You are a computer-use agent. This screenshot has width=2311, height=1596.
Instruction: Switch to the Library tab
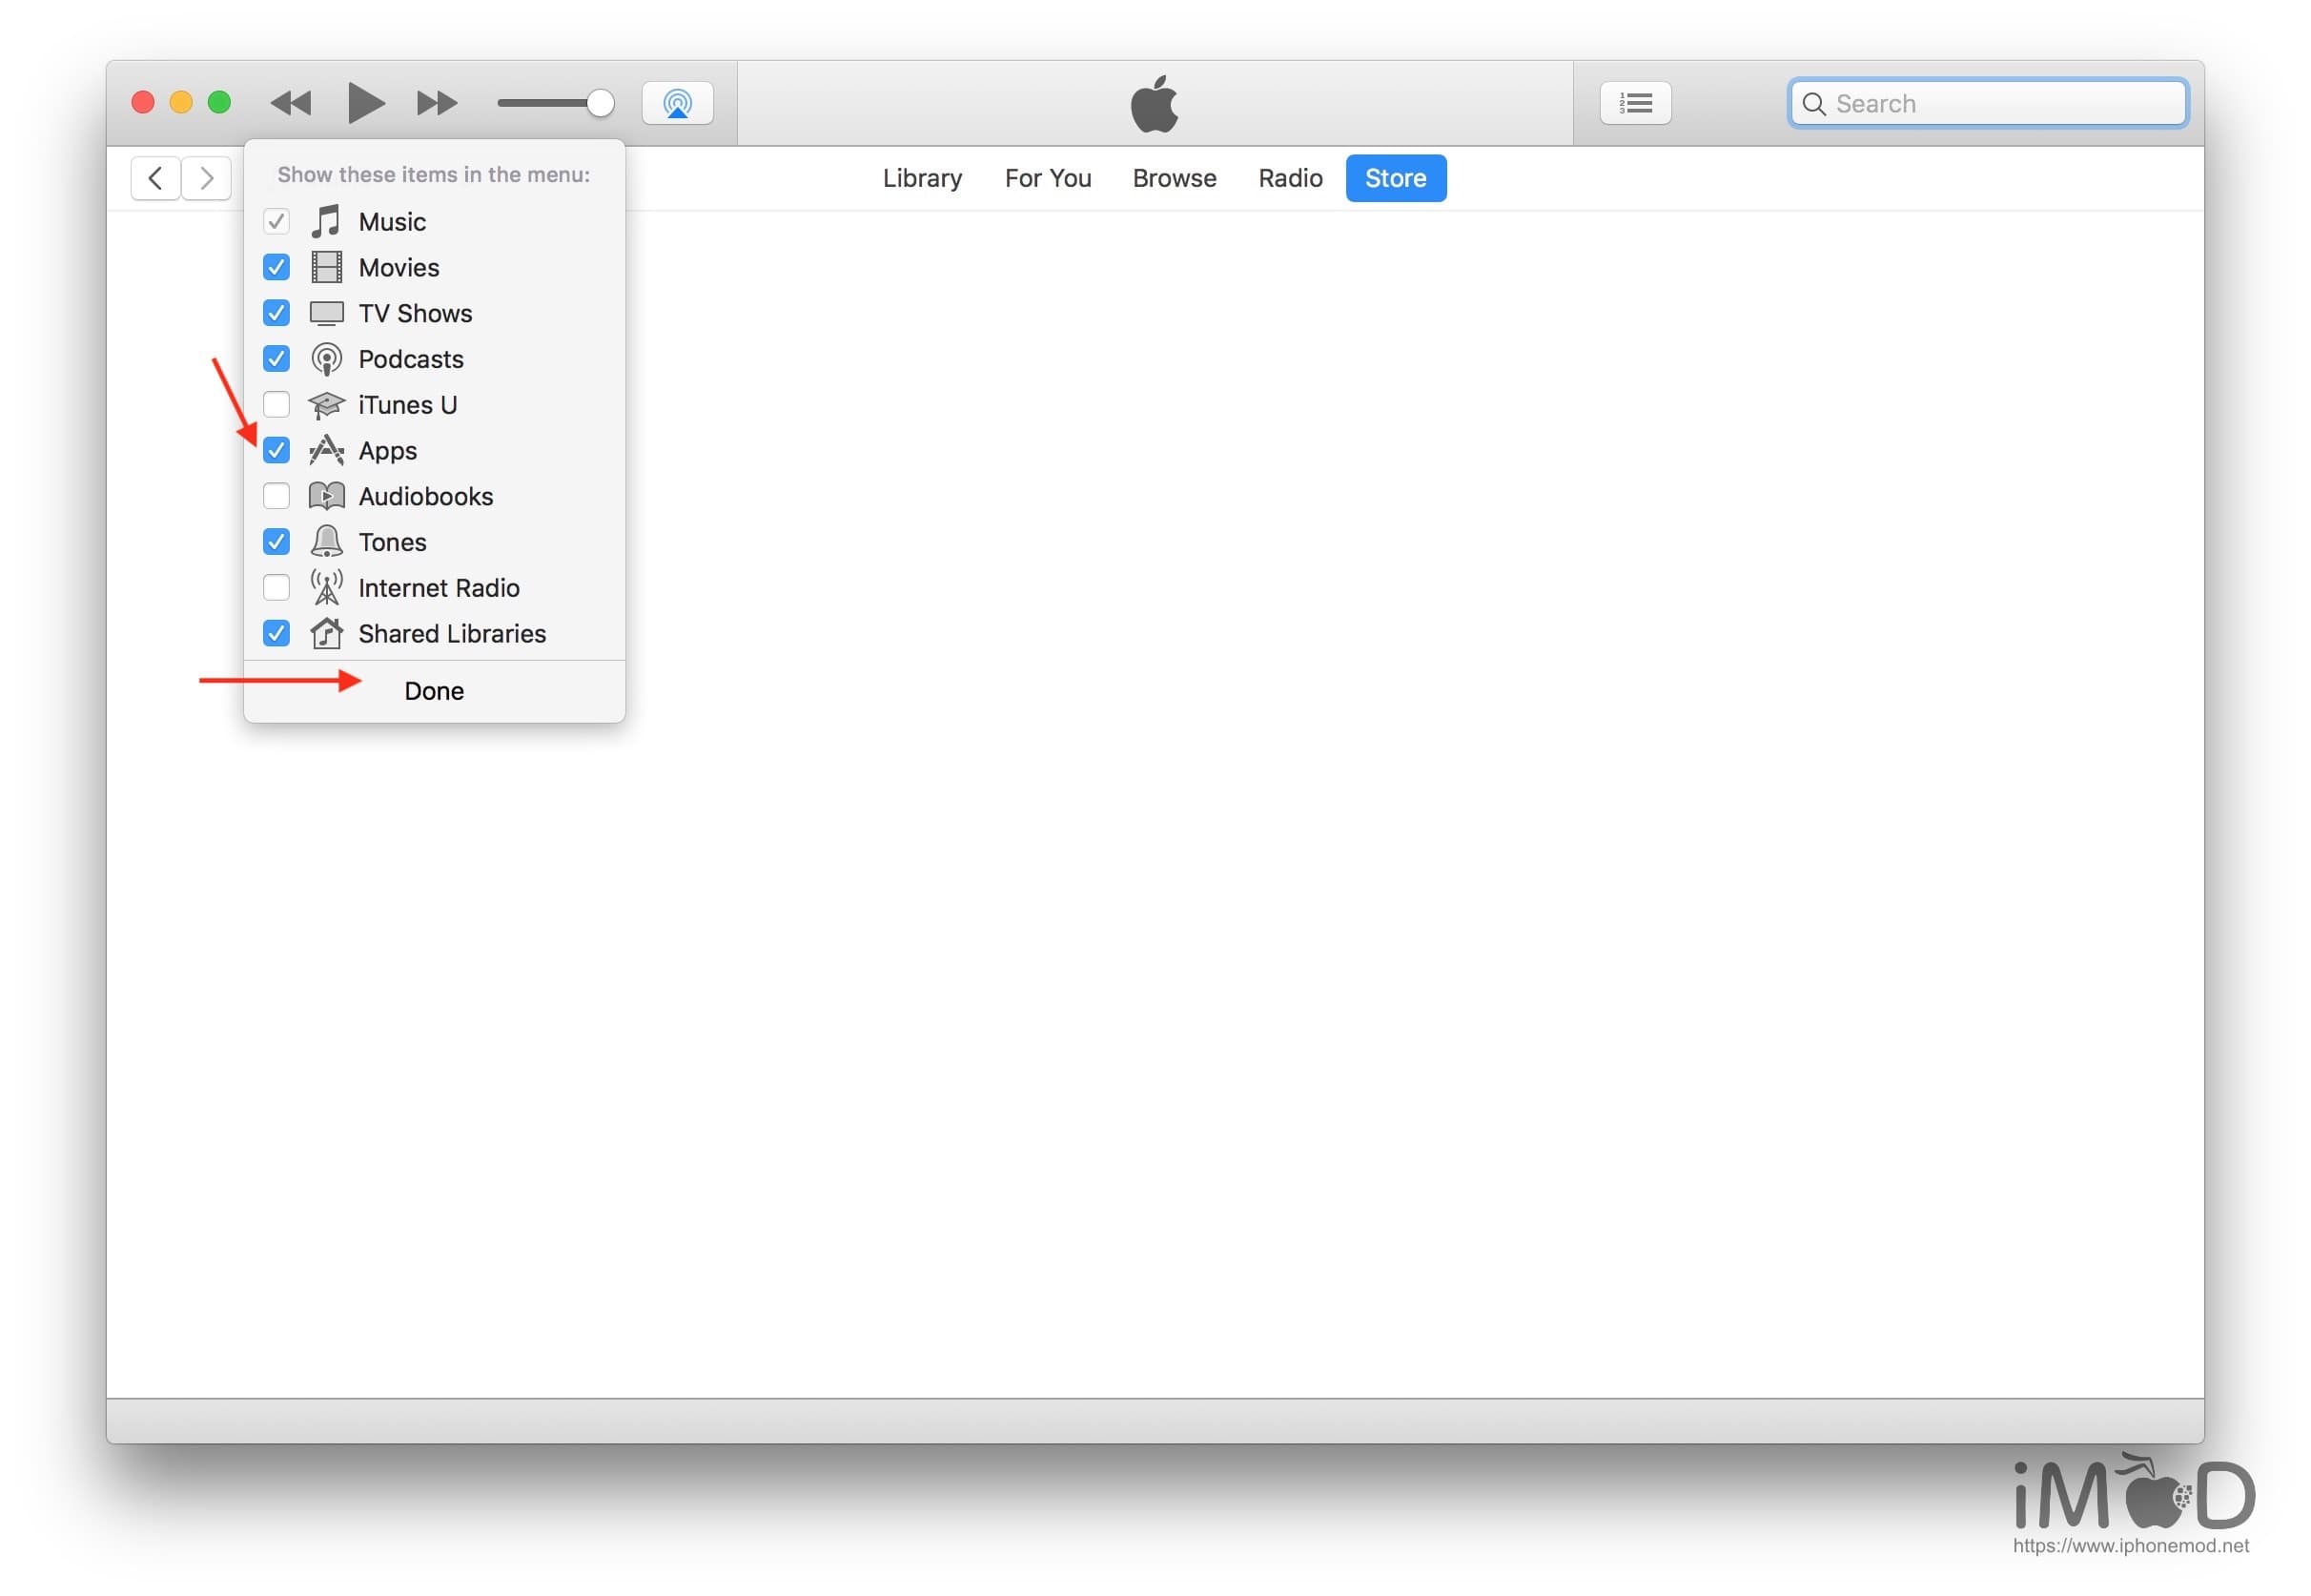pyautogui.click(x=921, y=178)
